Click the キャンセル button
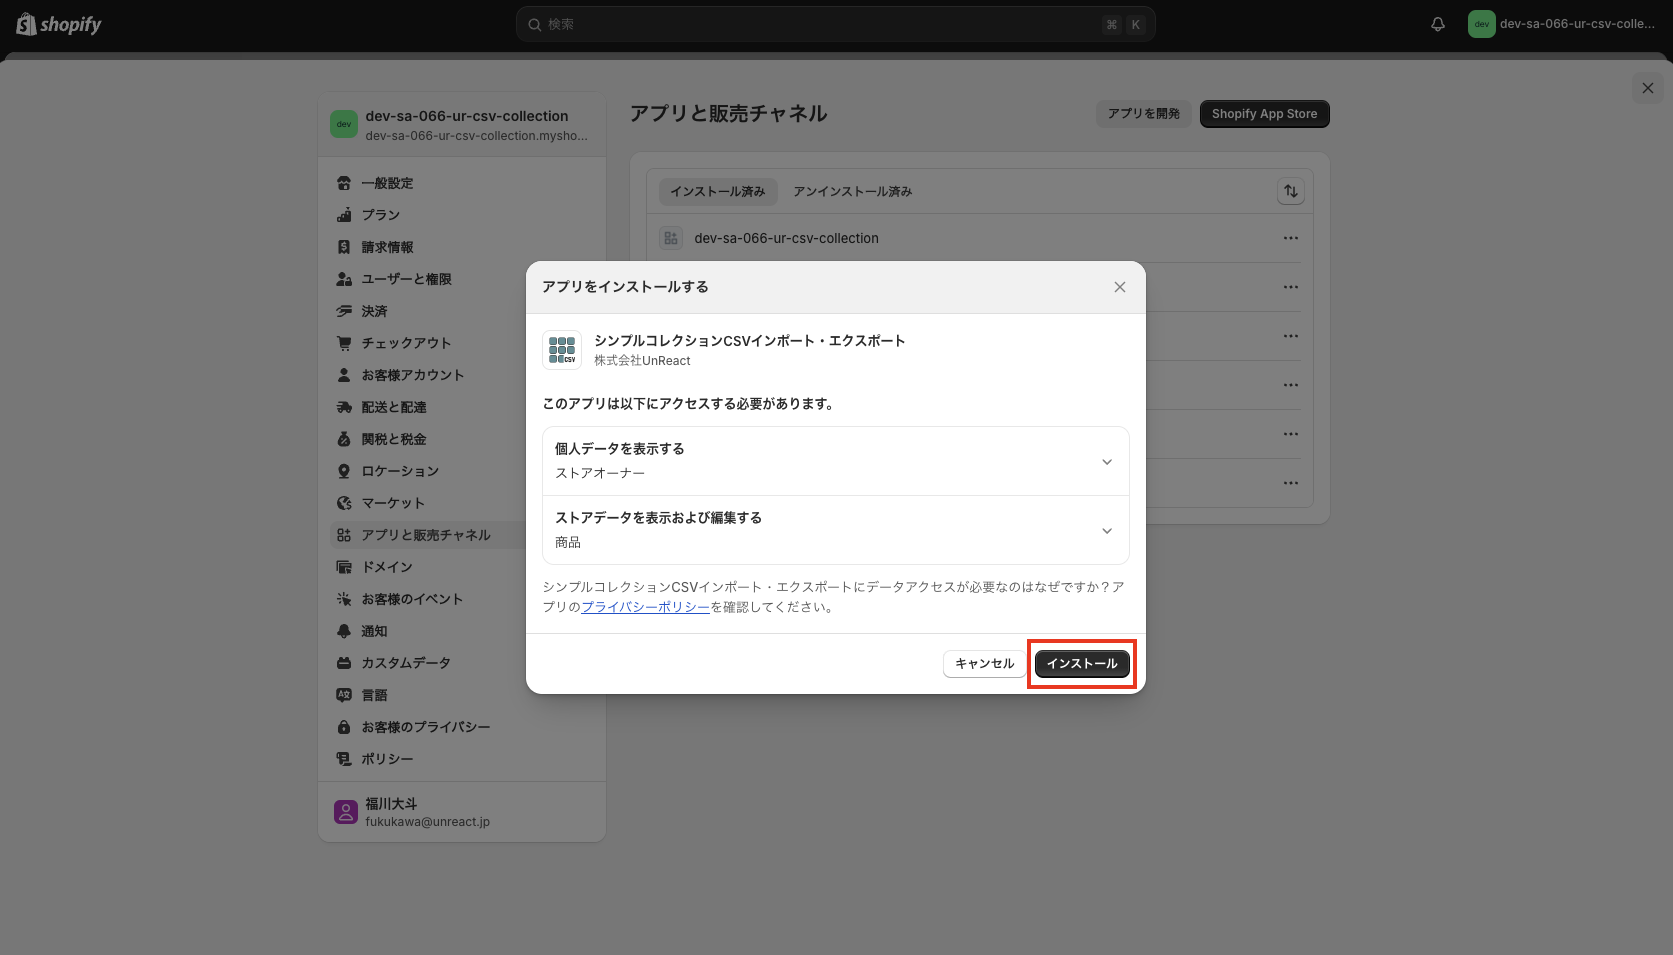 [985, 664]
